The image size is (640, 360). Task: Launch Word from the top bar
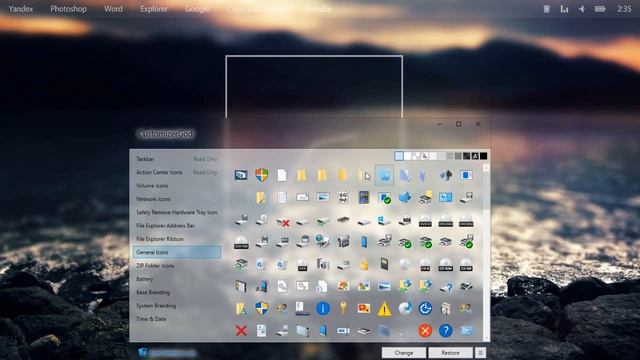(113, 9)
